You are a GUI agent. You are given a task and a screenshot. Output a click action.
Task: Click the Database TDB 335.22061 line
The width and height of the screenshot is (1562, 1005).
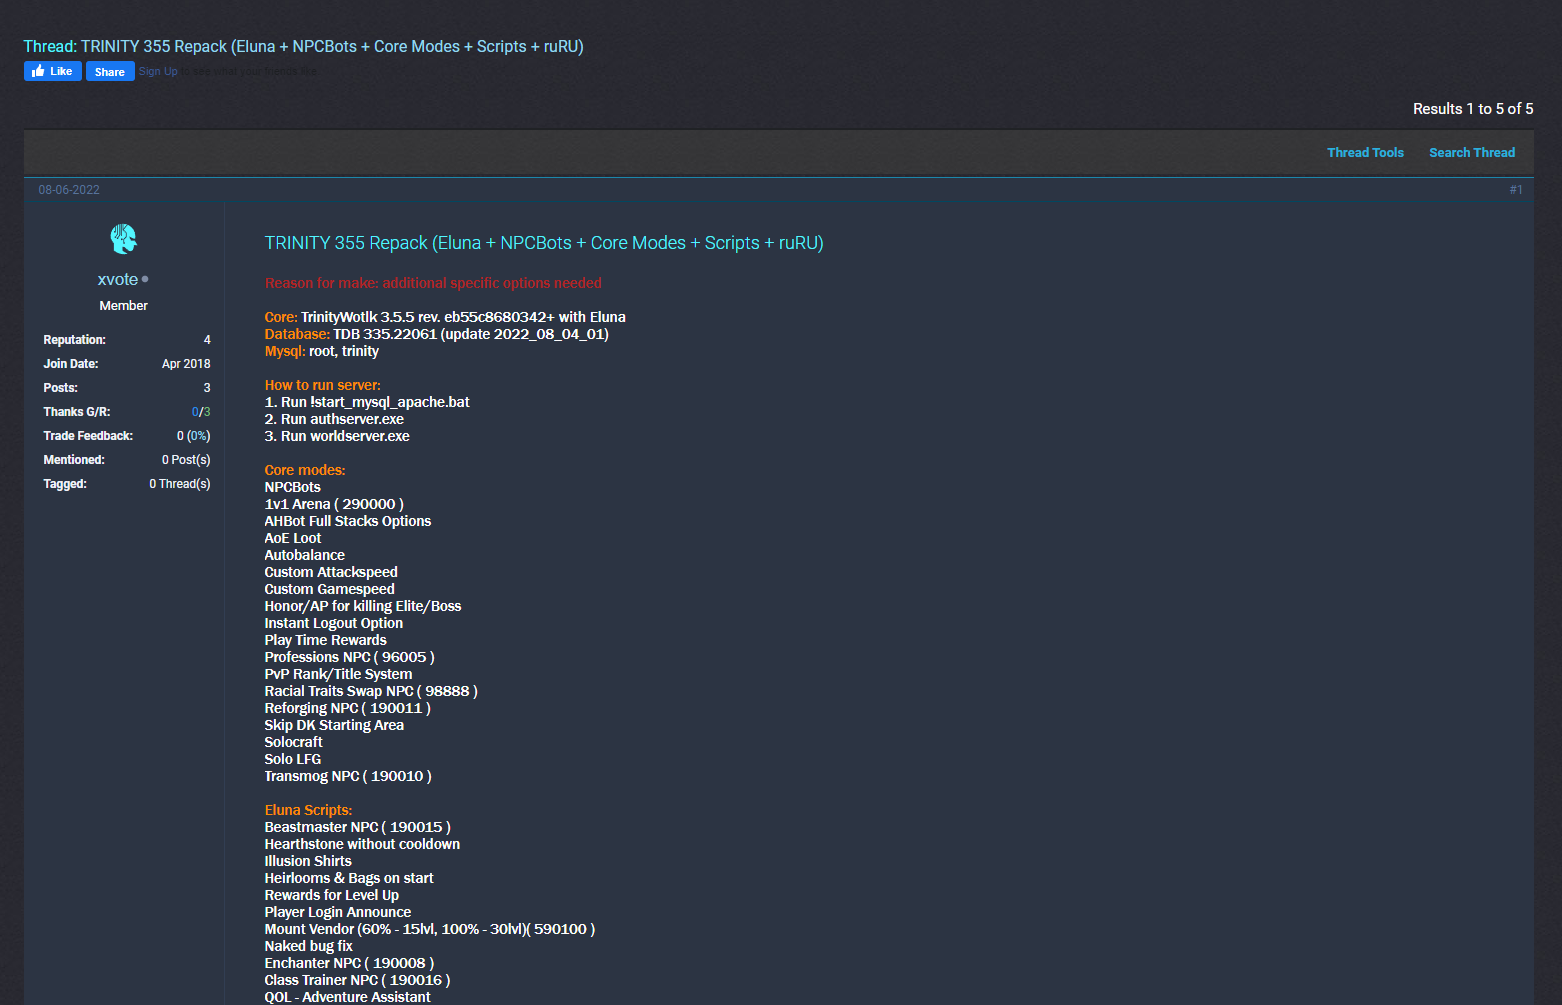(437, 334)
